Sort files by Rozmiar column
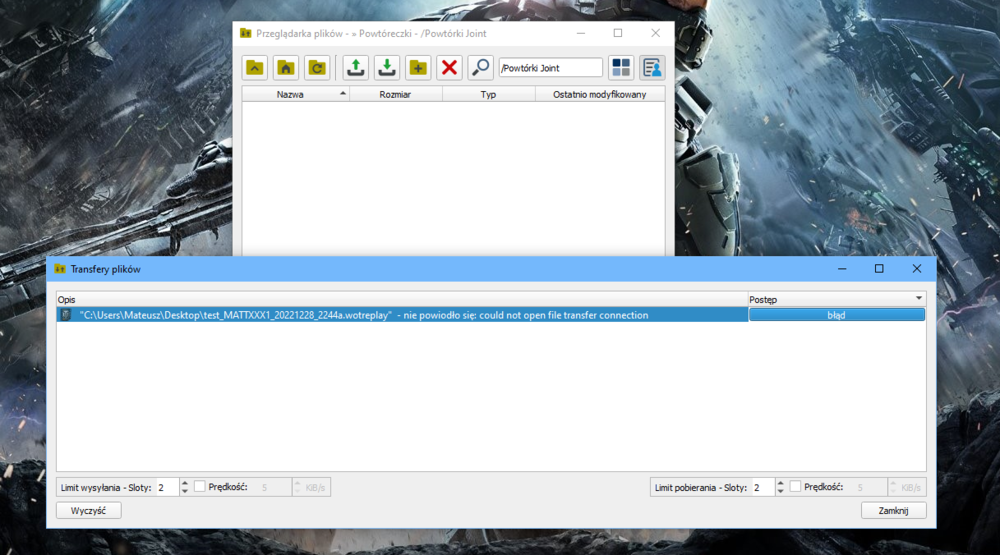 [395, 94]
